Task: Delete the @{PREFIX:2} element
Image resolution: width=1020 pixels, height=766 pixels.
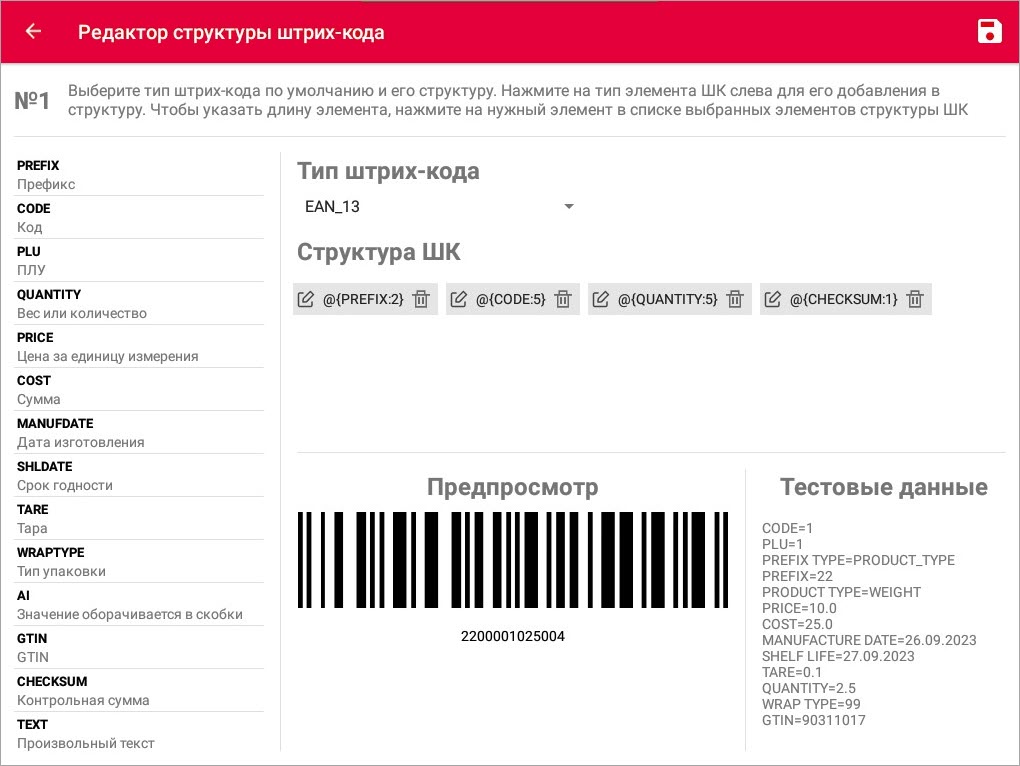Action: point(421,299)
